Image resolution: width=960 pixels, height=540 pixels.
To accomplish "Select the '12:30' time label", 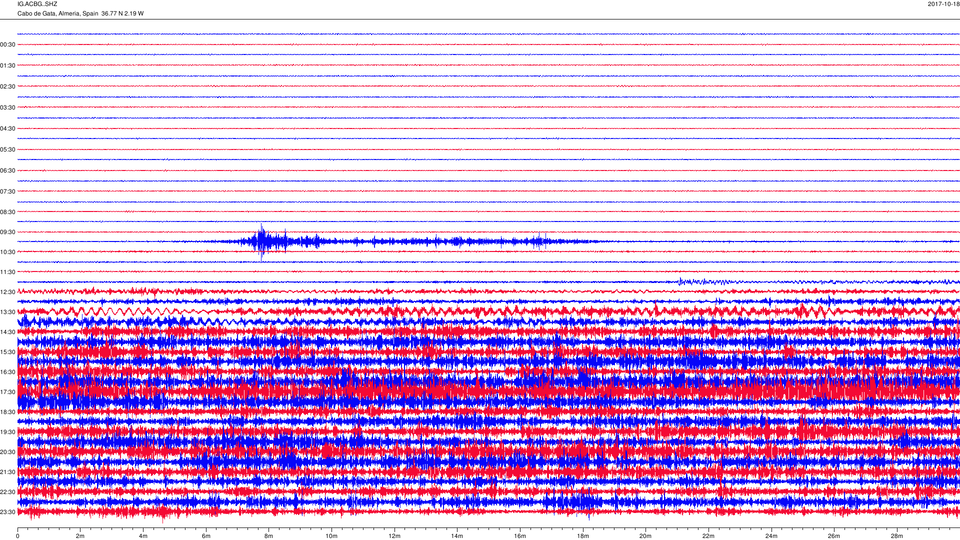I will (x=8, y=292).
